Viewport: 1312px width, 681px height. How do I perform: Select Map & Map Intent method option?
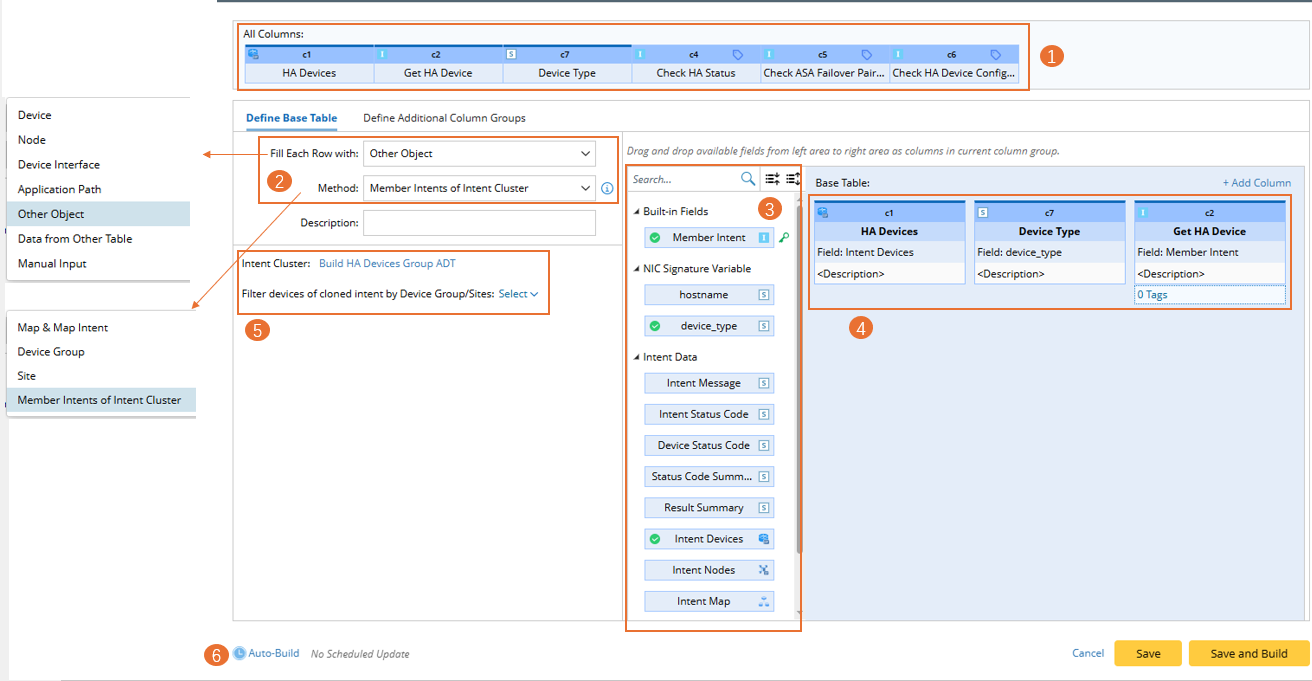click(101, 327)
